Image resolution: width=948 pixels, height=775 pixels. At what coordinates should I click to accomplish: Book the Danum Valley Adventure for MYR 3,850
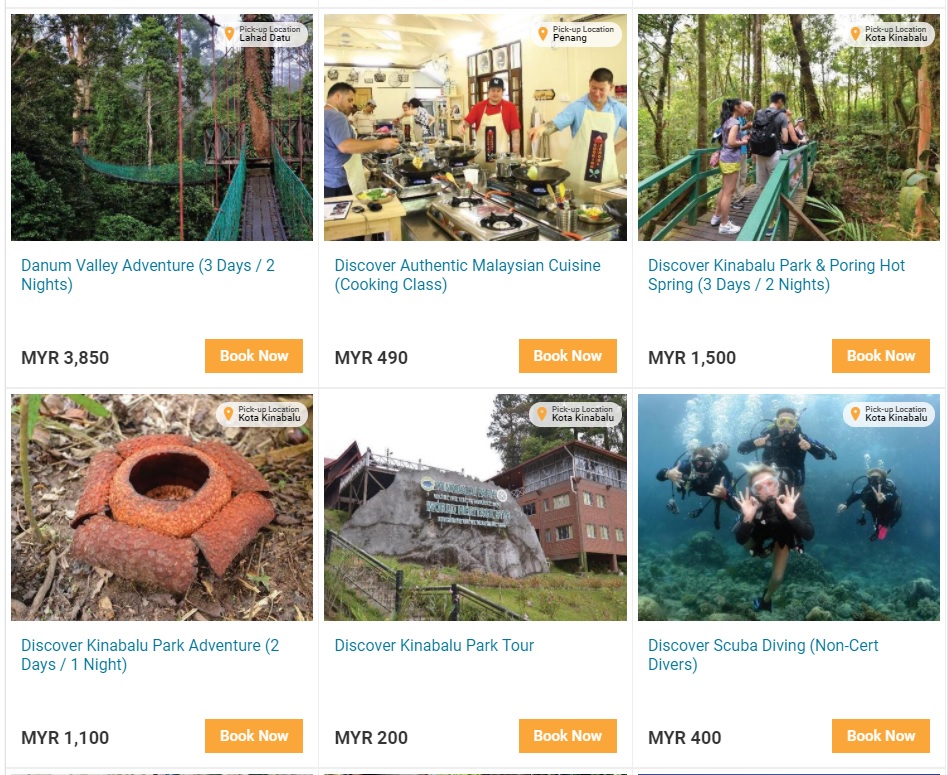[x=254, y=356]
